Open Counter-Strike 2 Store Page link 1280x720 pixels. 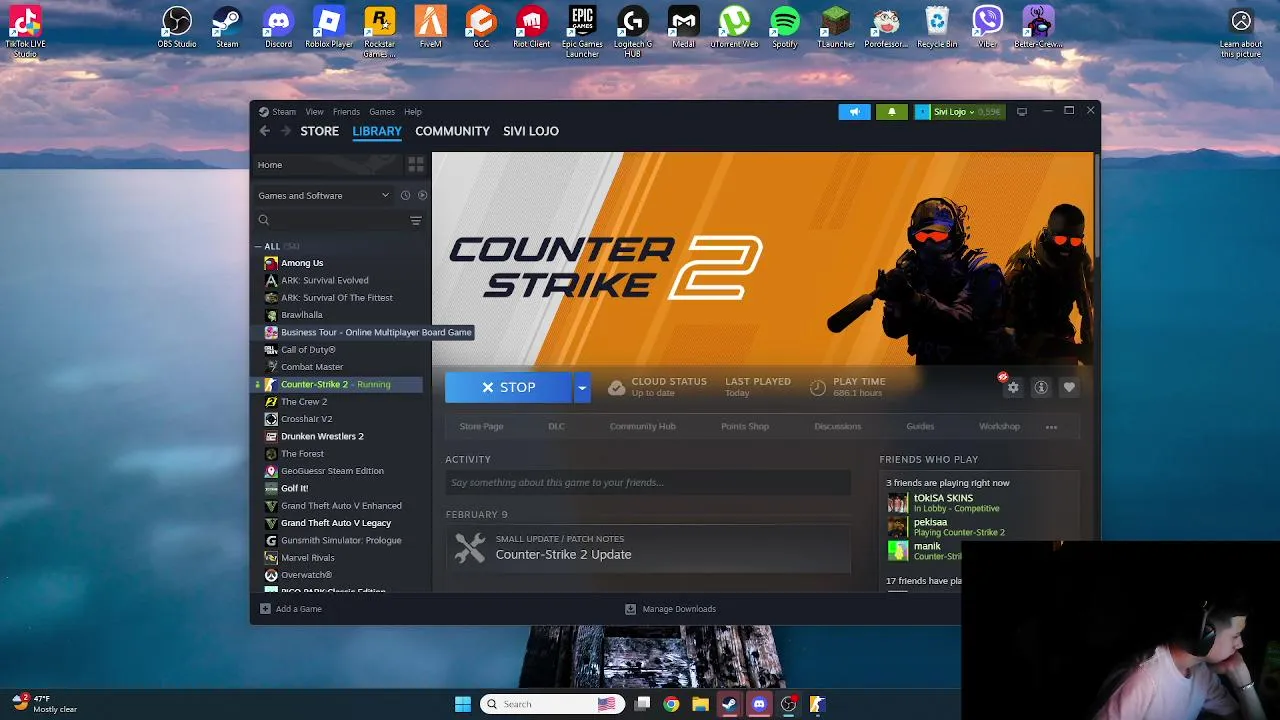481,427
